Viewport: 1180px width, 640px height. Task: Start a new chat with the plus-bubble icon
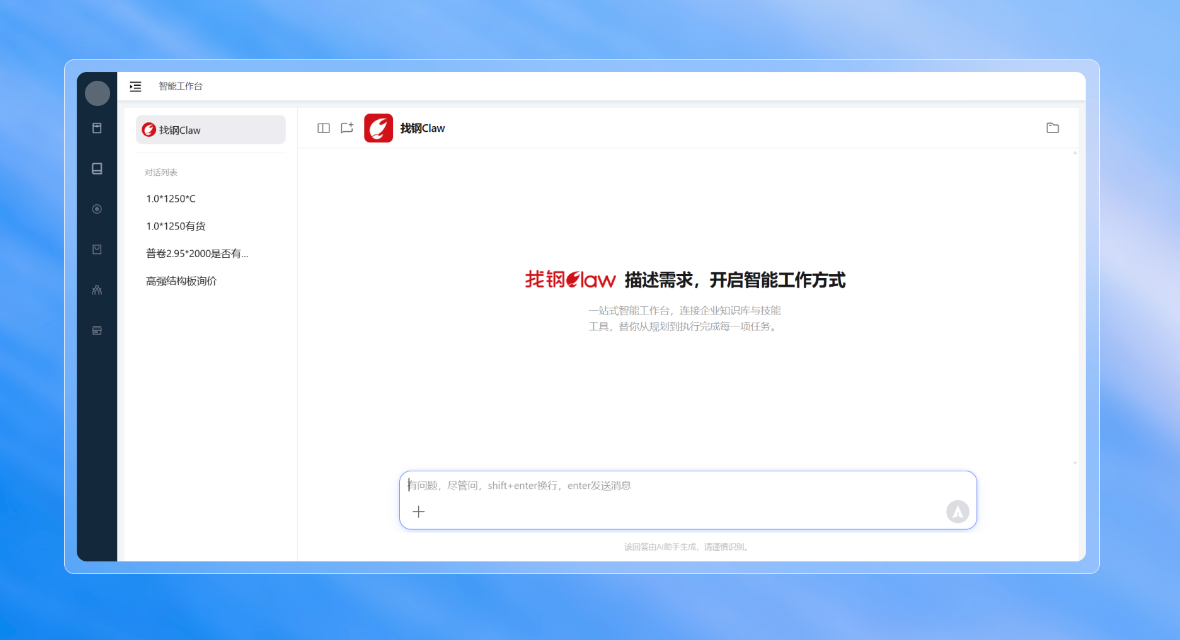click(347, 128)
